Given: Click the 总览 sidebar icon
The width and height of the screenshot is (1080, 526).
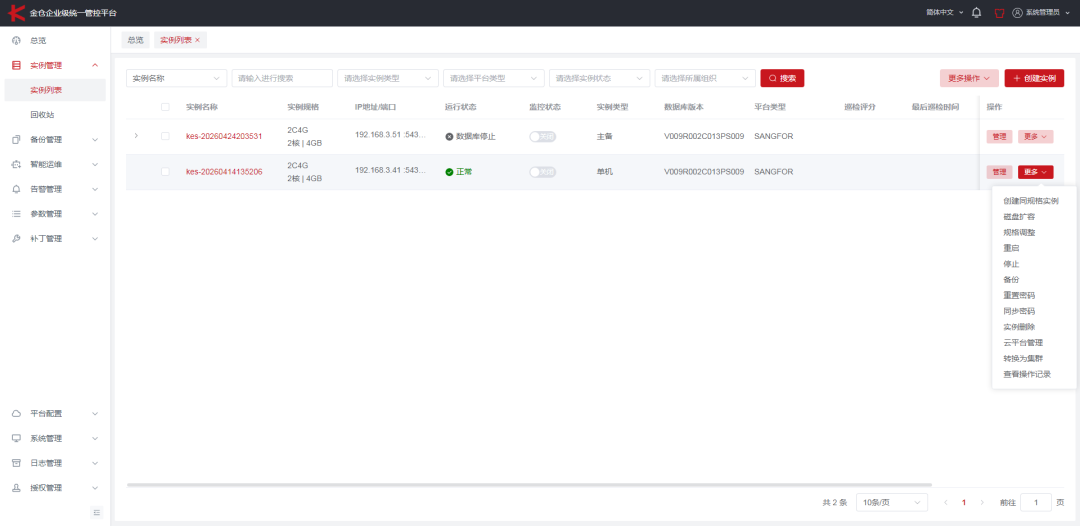Looking at the screenshot, I should 17,41.
